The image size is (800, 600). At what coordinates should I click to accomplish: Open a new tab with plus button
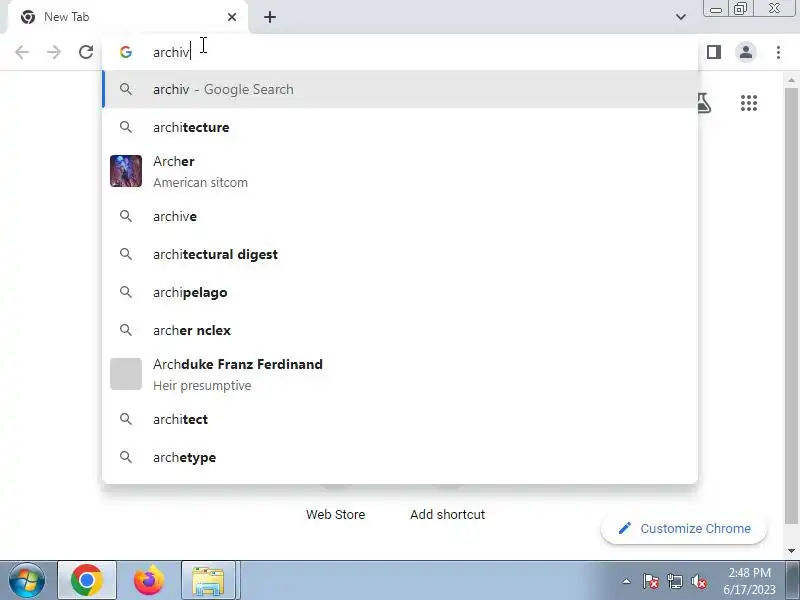[x=270, y=17]
